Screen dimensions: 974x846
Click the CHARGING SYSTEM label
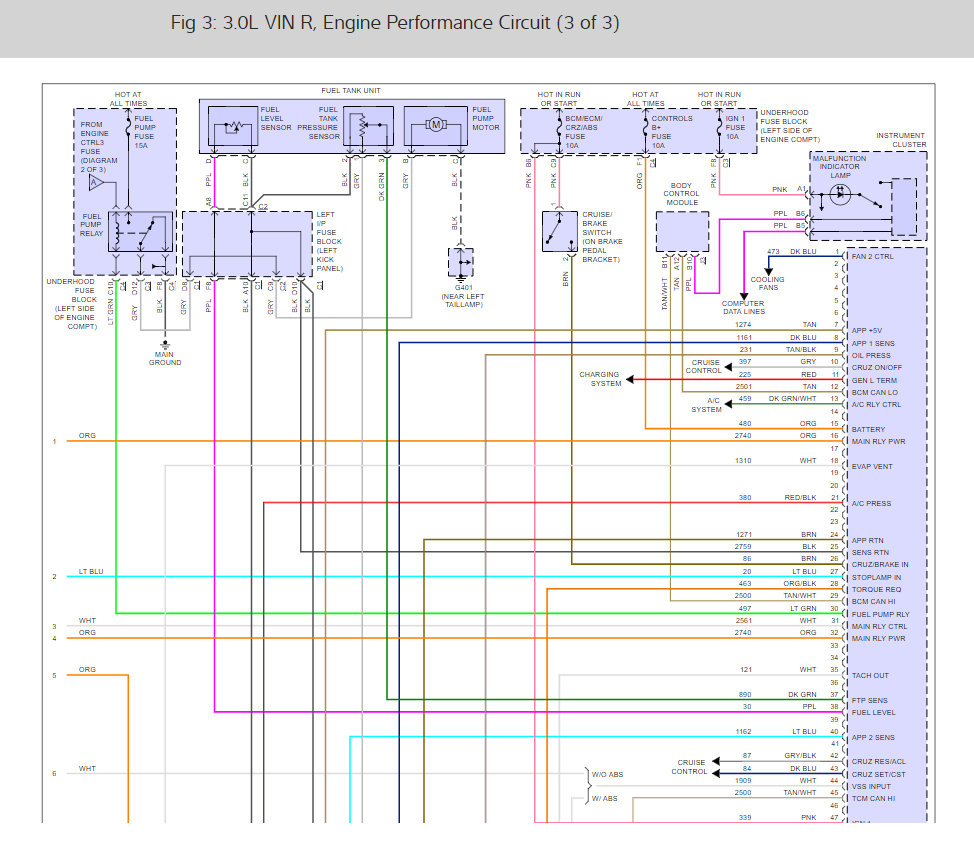pyautogui.click(x=599, y=379)
